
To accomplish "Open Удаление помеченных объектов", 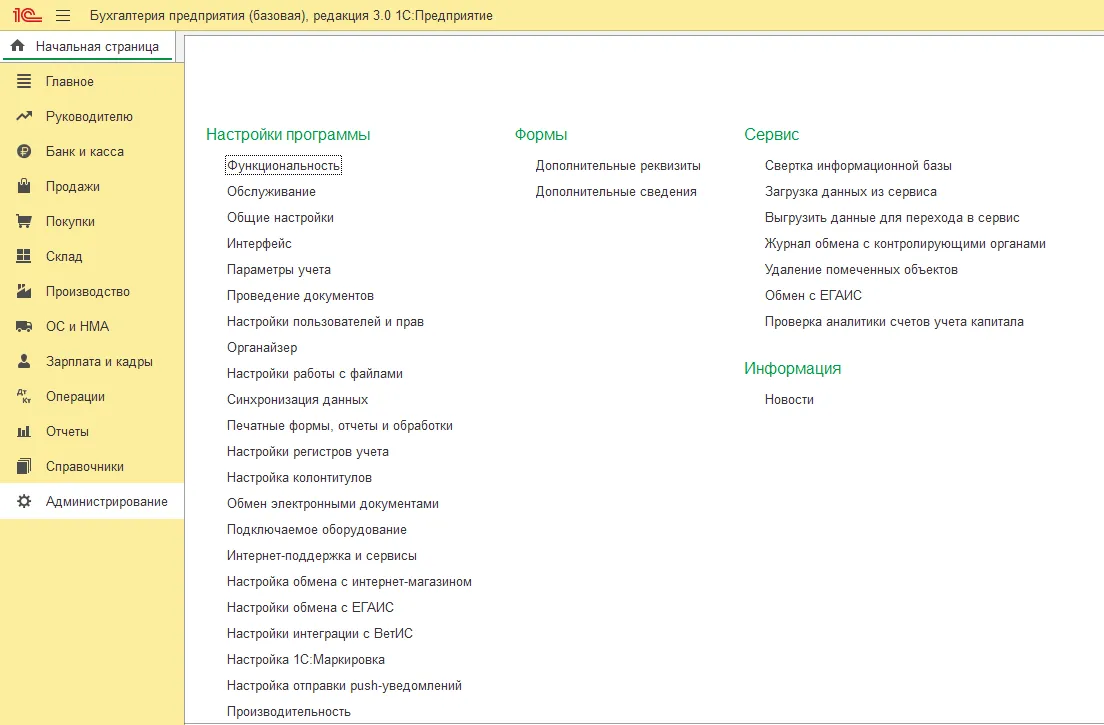I will point(861,270).
